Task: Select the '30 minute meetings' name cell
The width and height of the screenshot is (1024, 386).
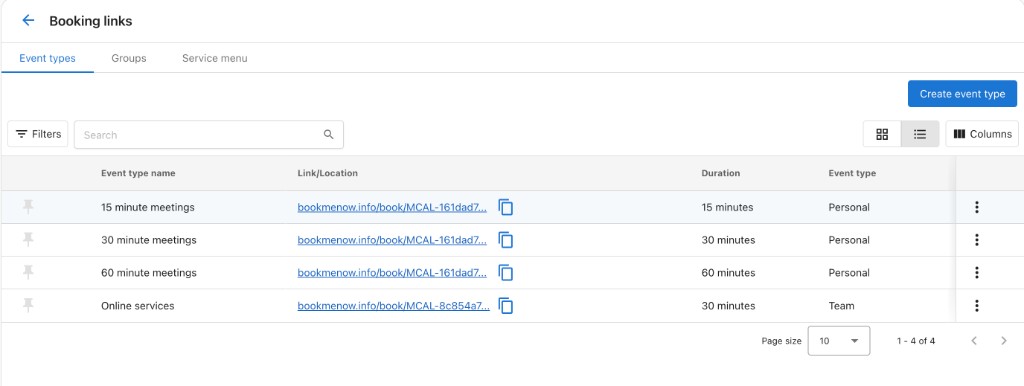Action: click(x=149, y=240)
